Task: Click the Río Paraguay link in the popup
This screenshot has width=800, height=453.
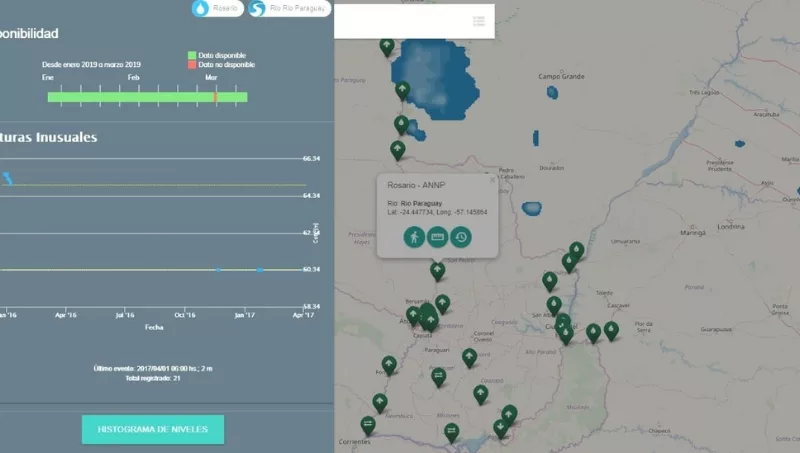Action: [421, 203]
